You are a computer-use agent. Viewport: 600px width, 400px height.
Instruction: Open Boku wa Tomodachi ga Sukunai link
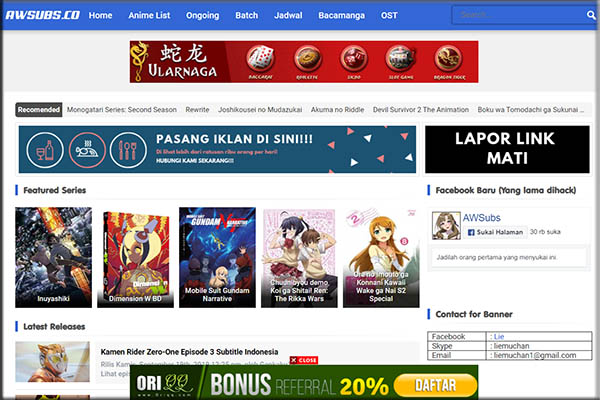530,110
